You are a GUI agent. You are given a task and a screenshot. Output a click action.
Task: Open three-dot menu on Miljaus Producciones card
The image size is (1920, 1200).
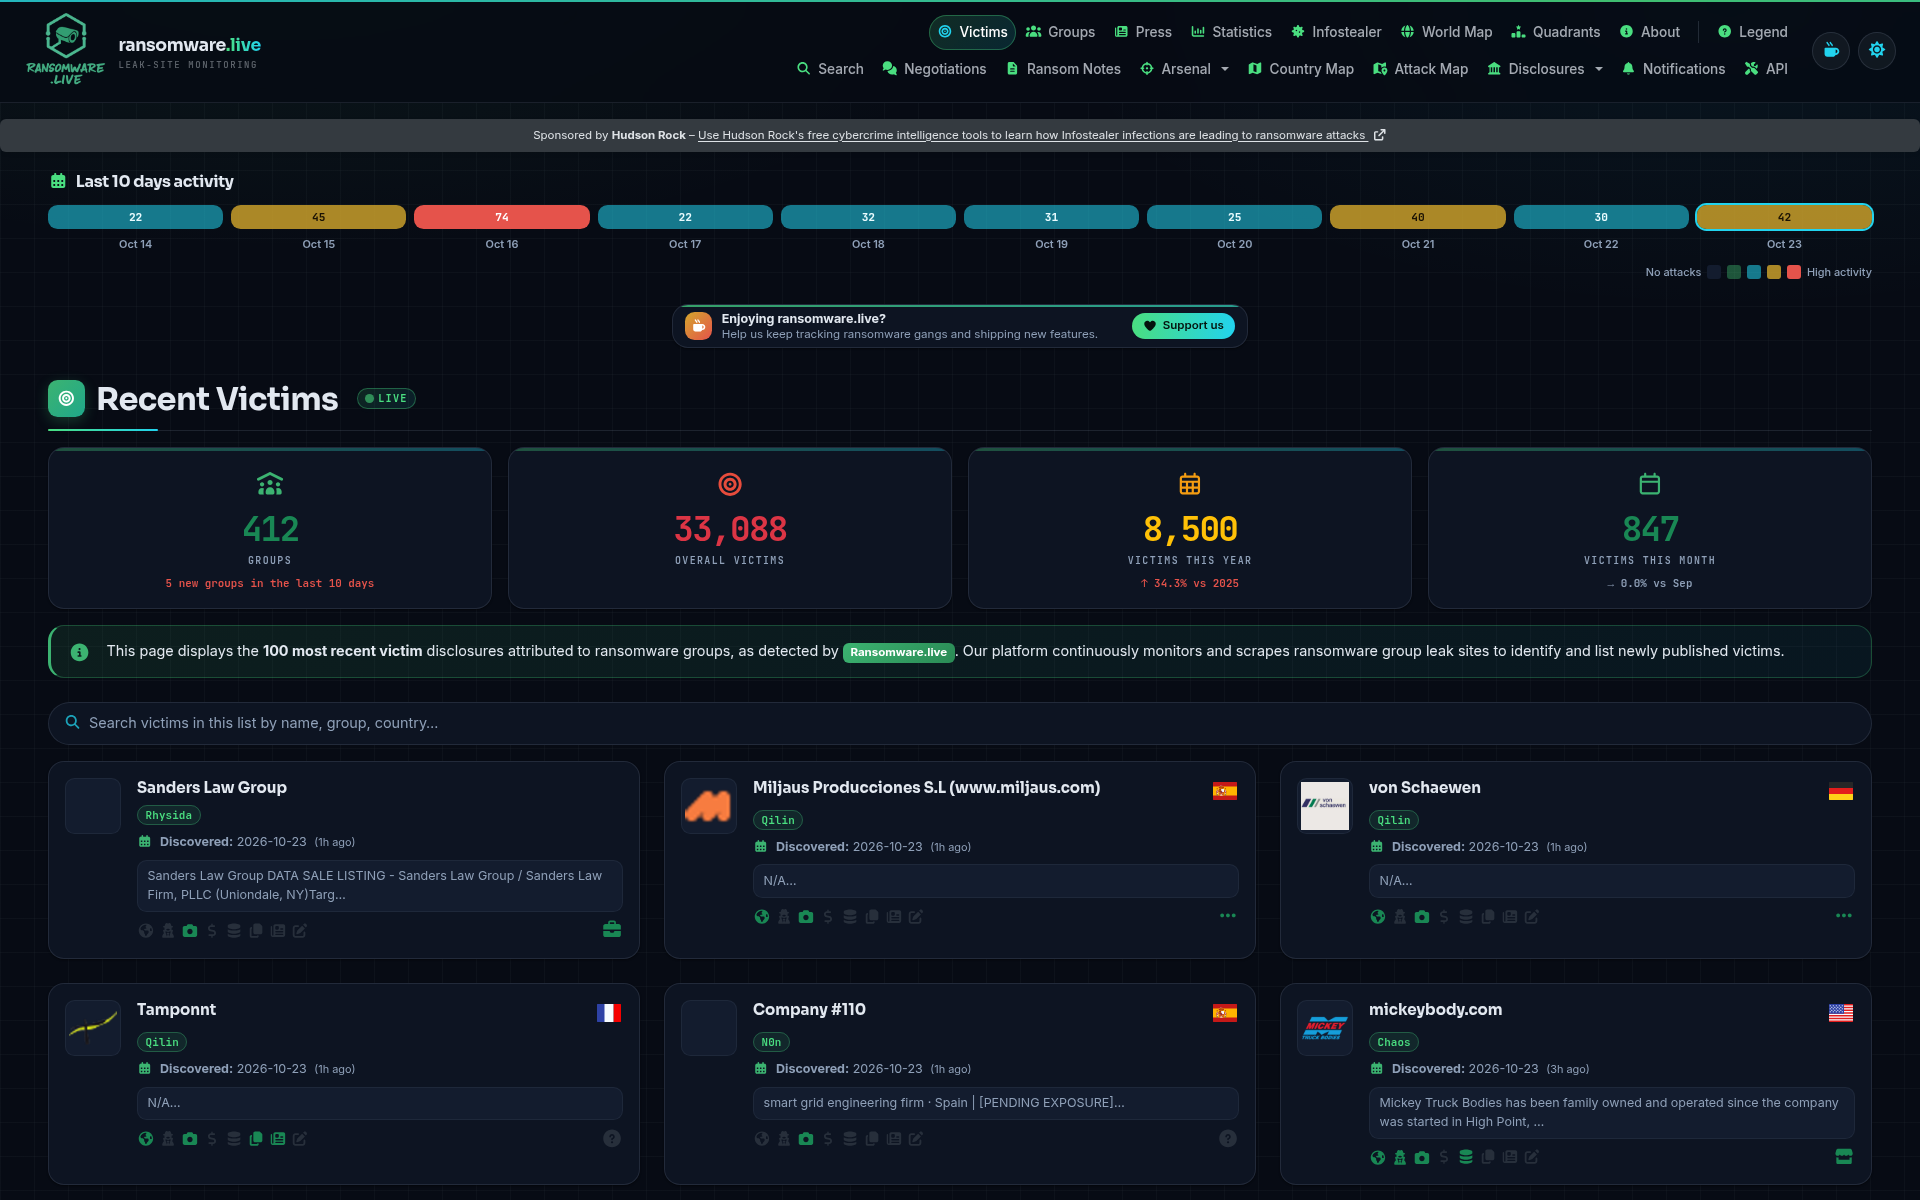[1228, 916]
